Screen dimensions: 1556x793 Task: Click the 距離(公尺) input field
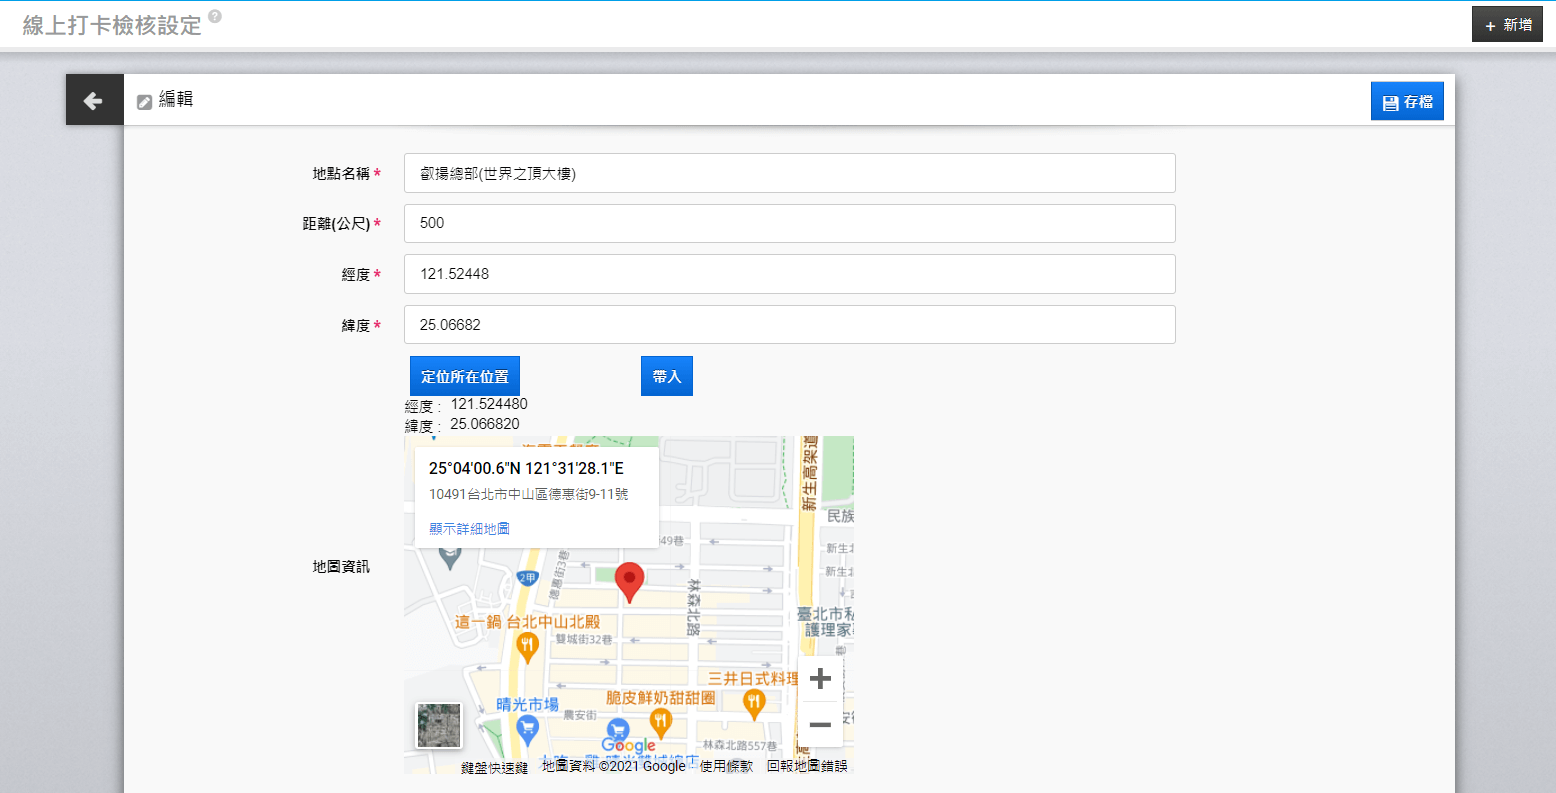click(x=789, y=223)
